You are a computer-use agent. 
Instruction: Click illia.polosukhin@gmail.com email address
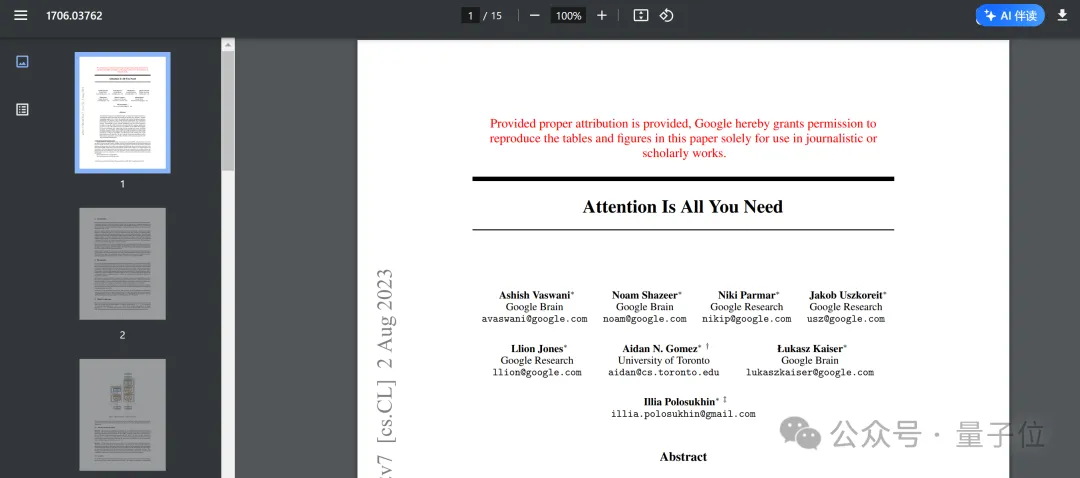tap(683, 414)
